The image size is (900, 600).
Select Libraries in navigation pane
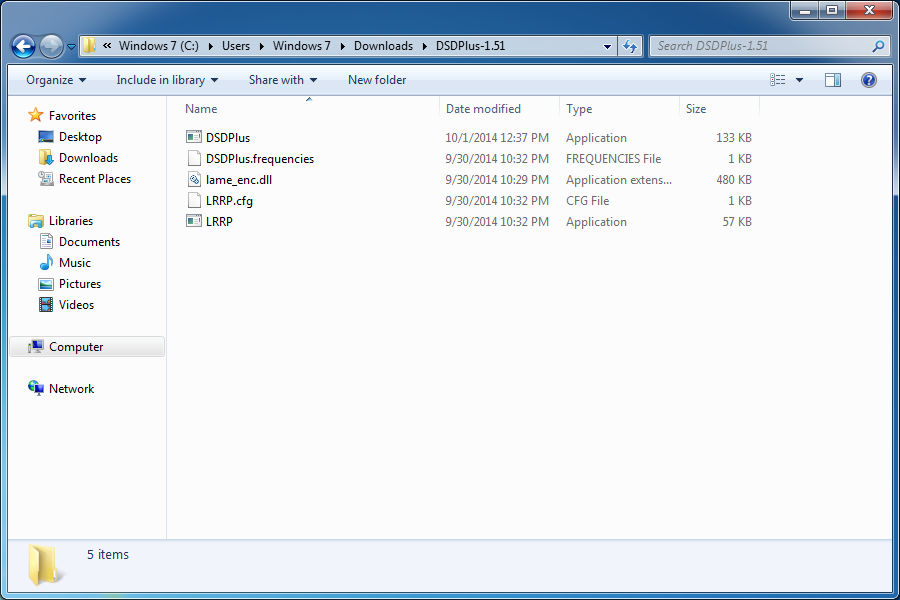pos(71,221)
